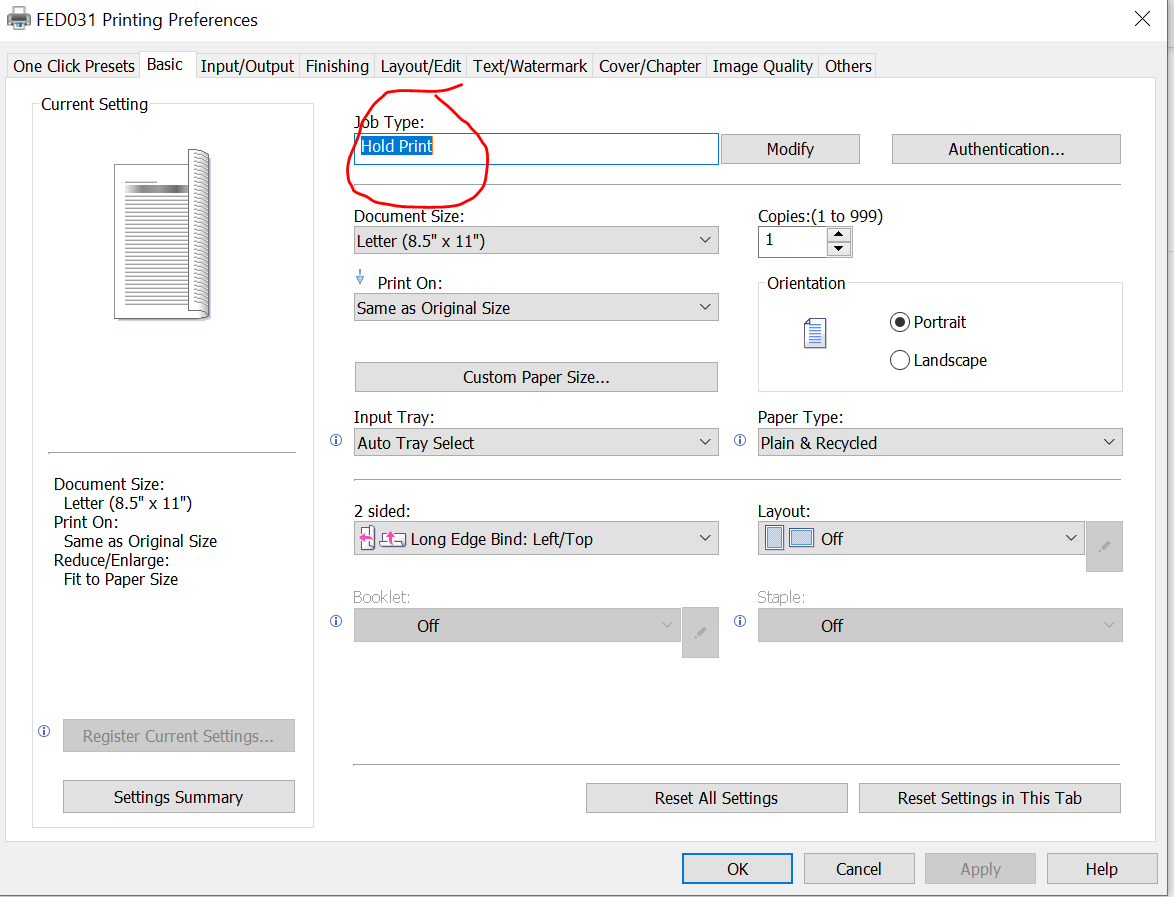Switch to the Finishing tab
The width and height of the screenshot is (1174, 897).
(x=337, y=66)
